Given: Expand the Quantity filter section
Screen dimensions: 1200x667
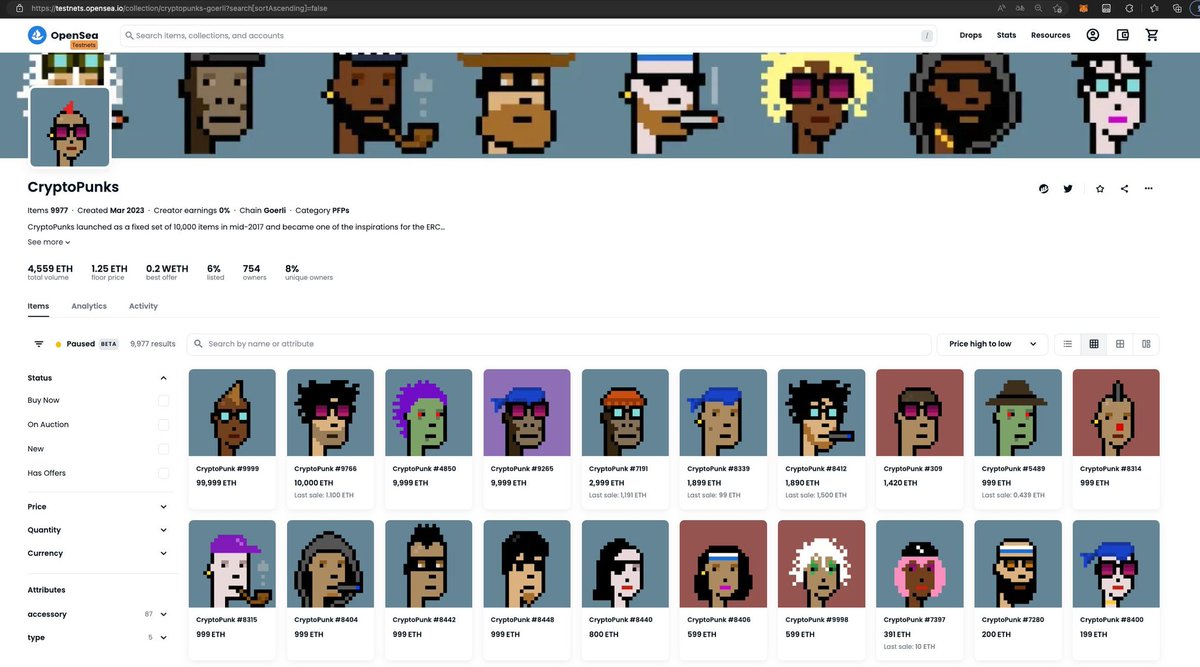Looking at the screenshot, I should (98, 530).
